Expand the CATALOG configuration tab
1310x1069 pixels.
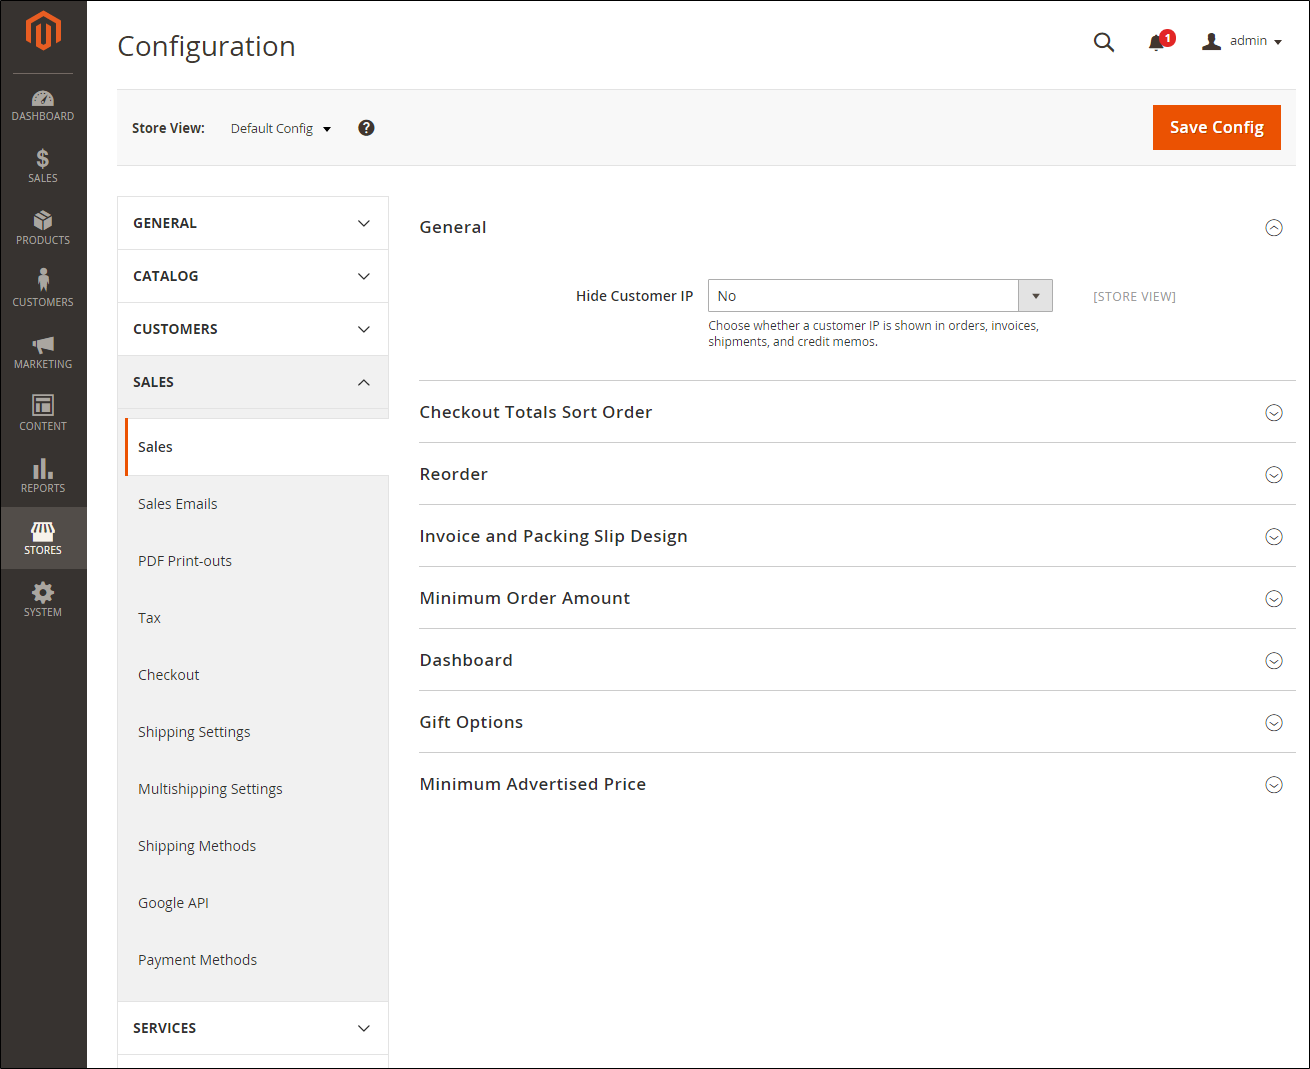(x=253, y=276)
